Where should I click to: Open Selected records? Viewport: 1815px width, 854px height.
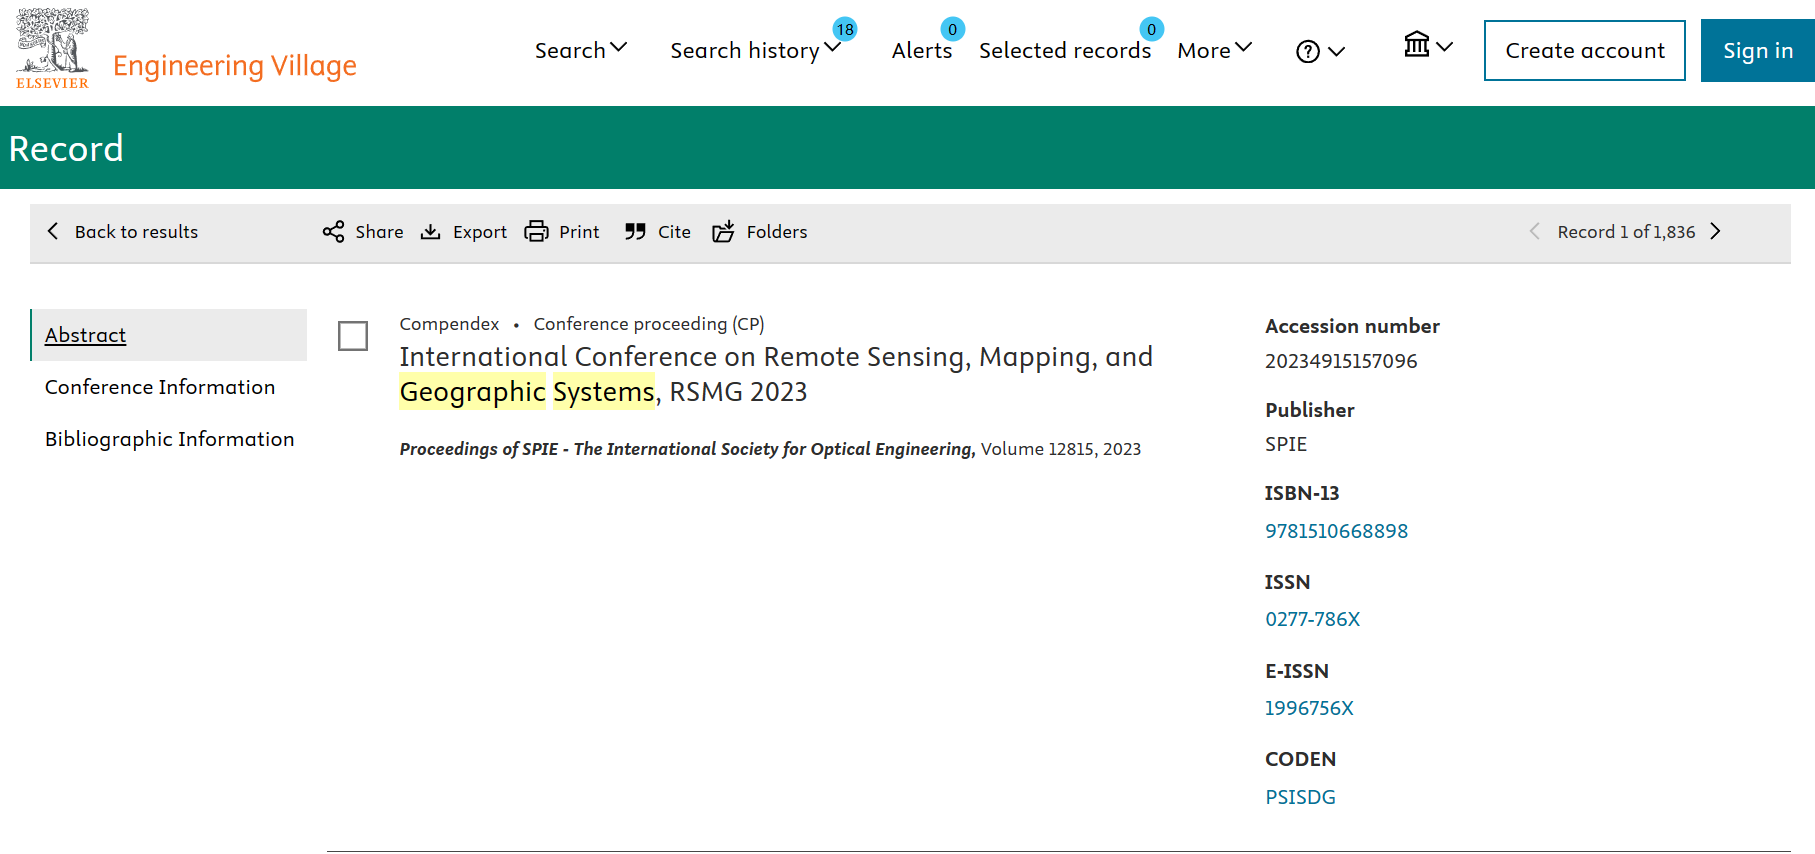(1065, 50)
